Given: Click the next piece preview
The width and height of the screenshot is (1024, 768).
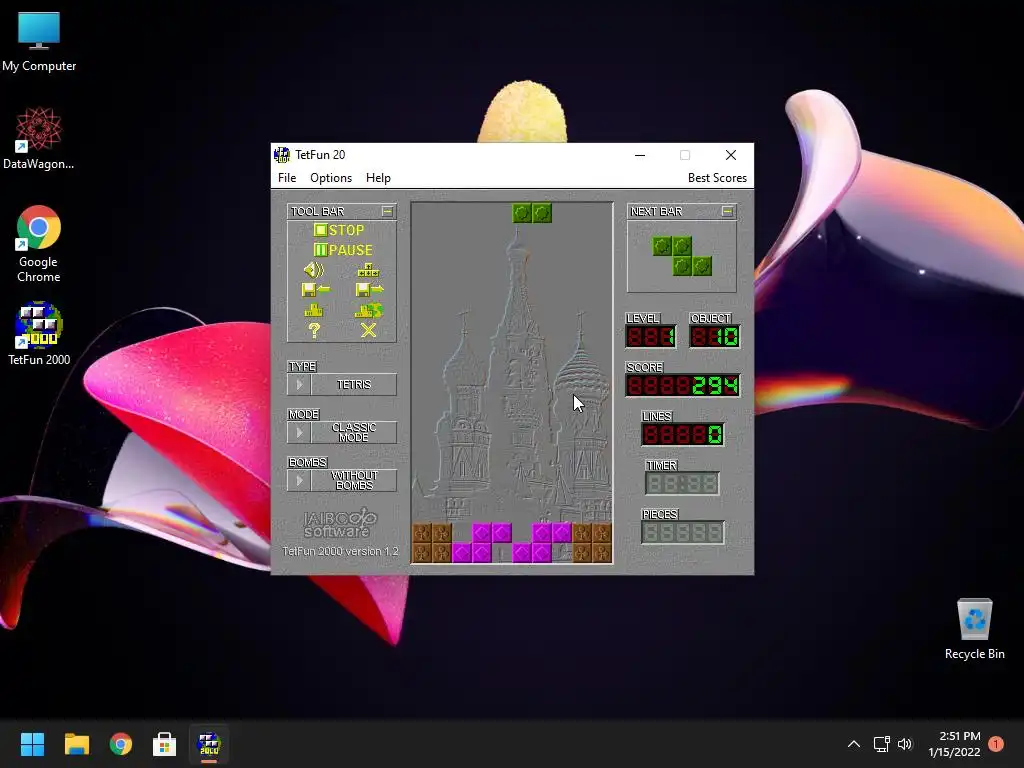Looking at the screenshot, I should click(x=682, y=256).
